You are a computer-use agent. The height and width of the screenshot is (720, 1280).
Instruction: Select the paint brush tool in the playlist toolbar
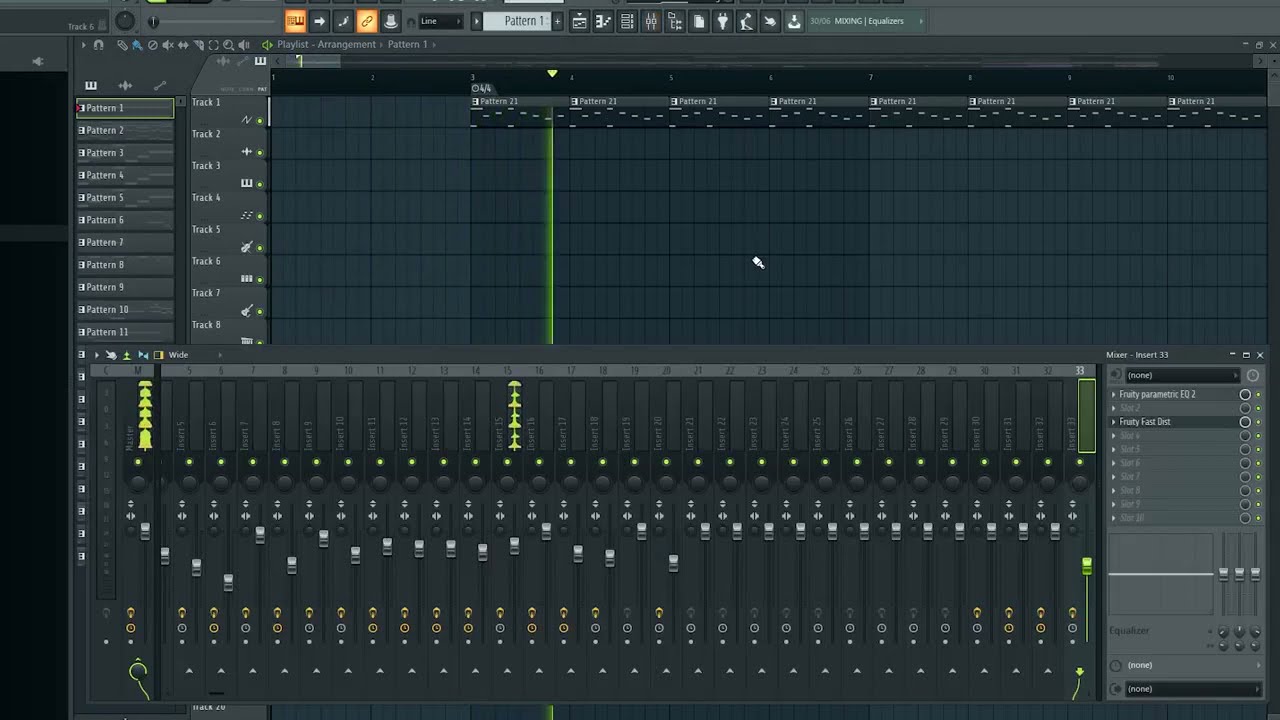pyautogui.click(x=137, y=45)
